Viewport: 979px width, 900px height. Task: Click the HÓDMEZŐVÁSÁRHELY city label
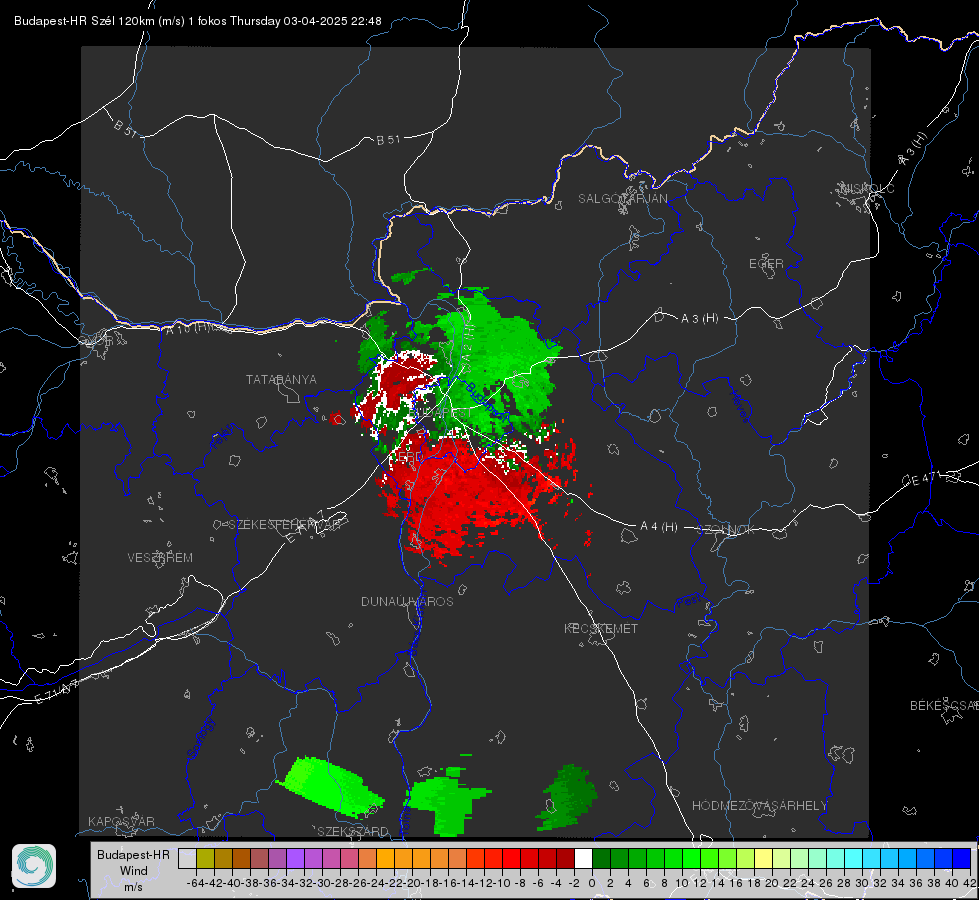(759, 806)
